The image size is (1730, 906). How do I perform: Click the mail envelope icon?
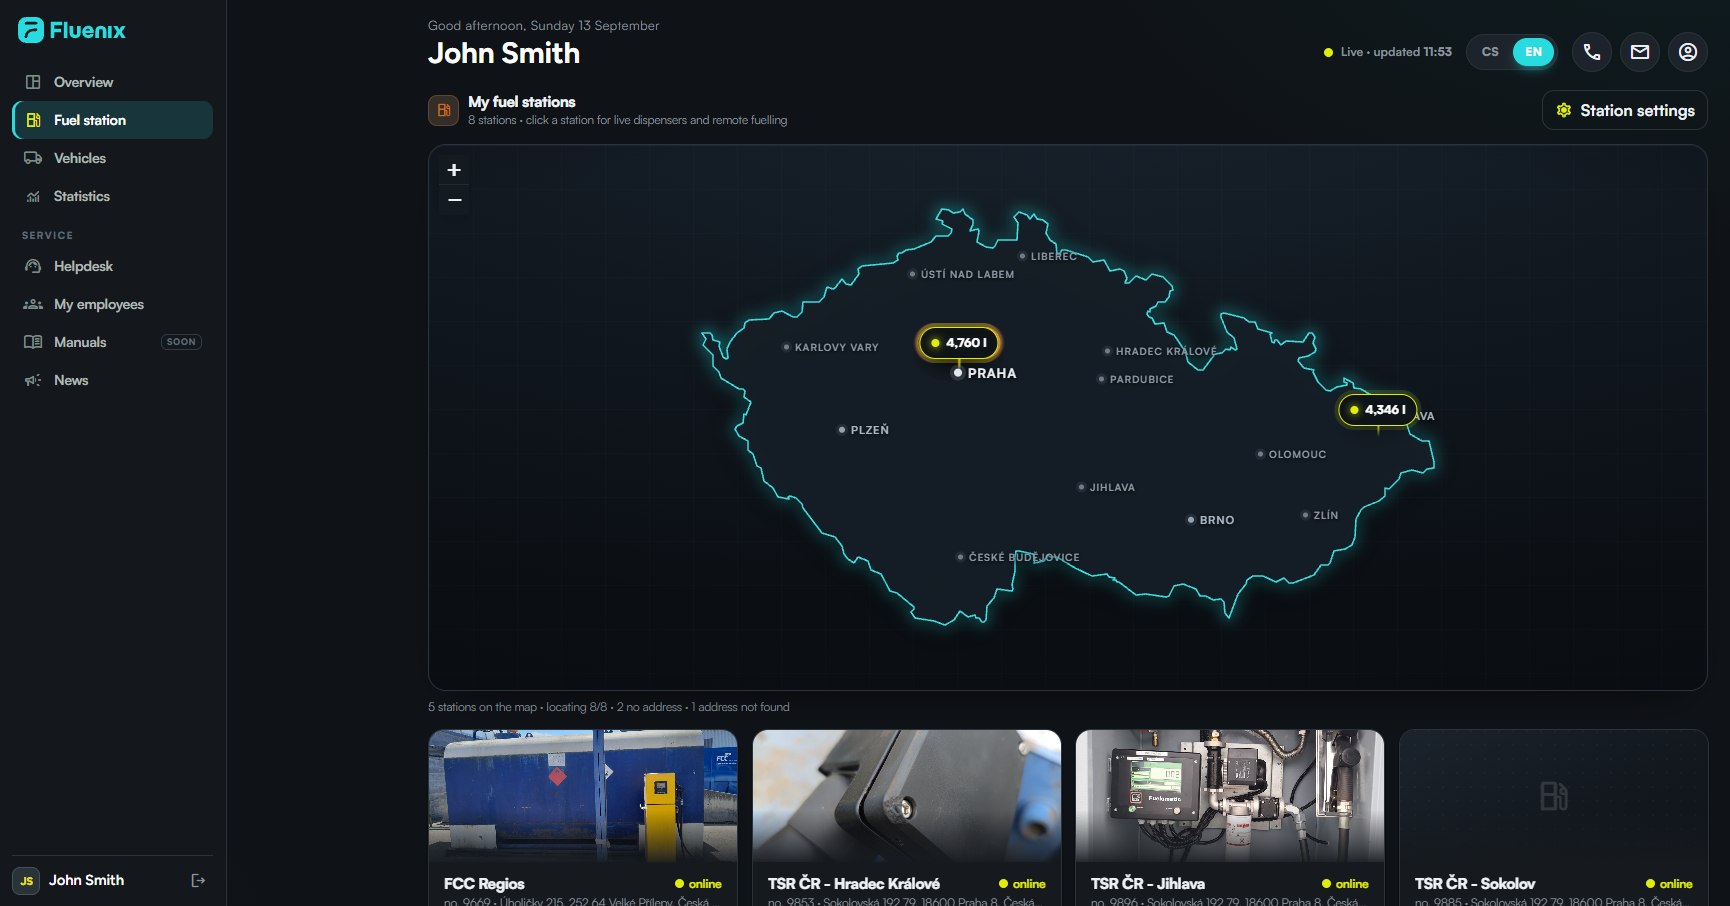[1640, 52]
